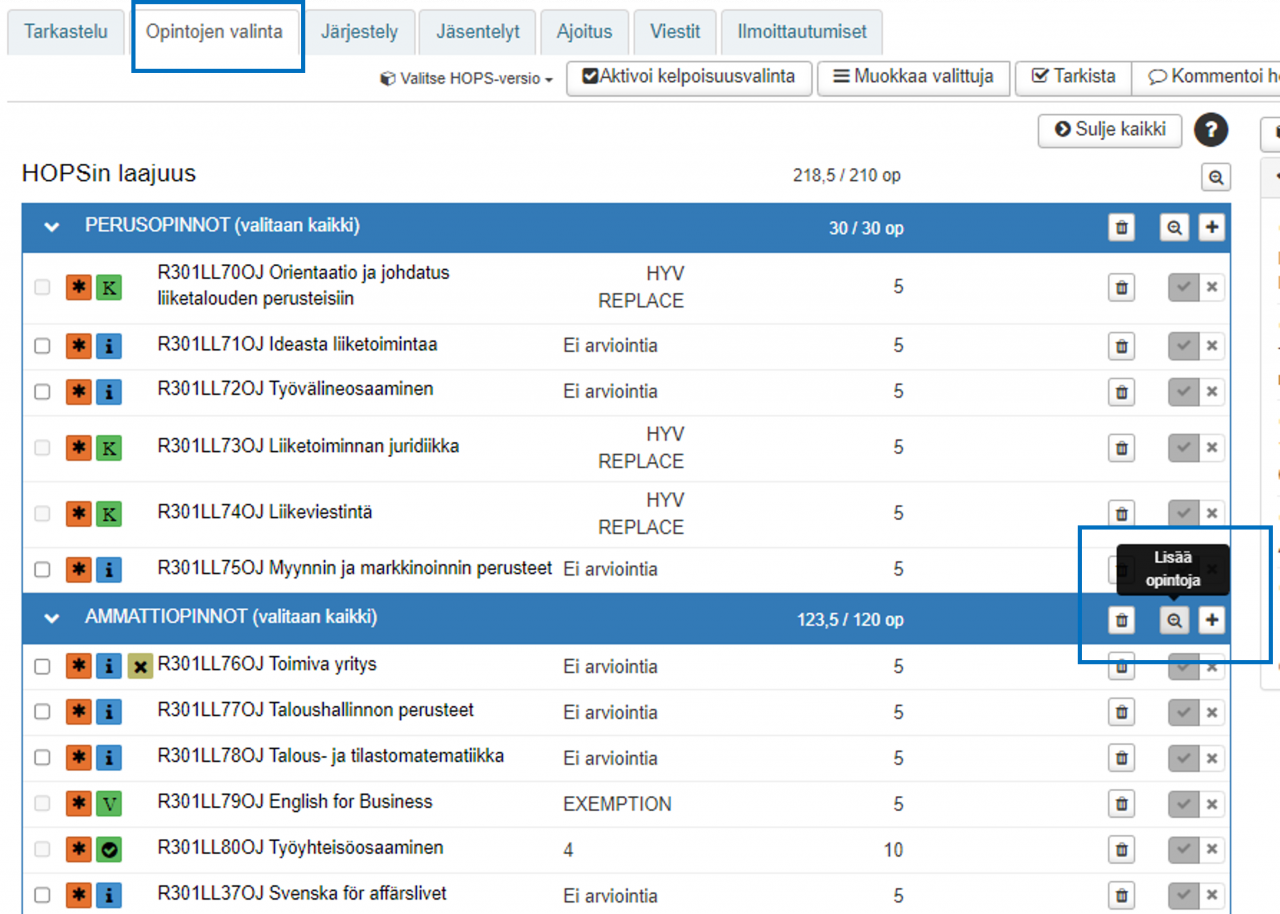Image resolution: width=1280 pixels, height=914 pixels.
Task: Click Lisää opintoja search icon in AMMATTIOPINNOT
Action: click(x=1175, y=620)
